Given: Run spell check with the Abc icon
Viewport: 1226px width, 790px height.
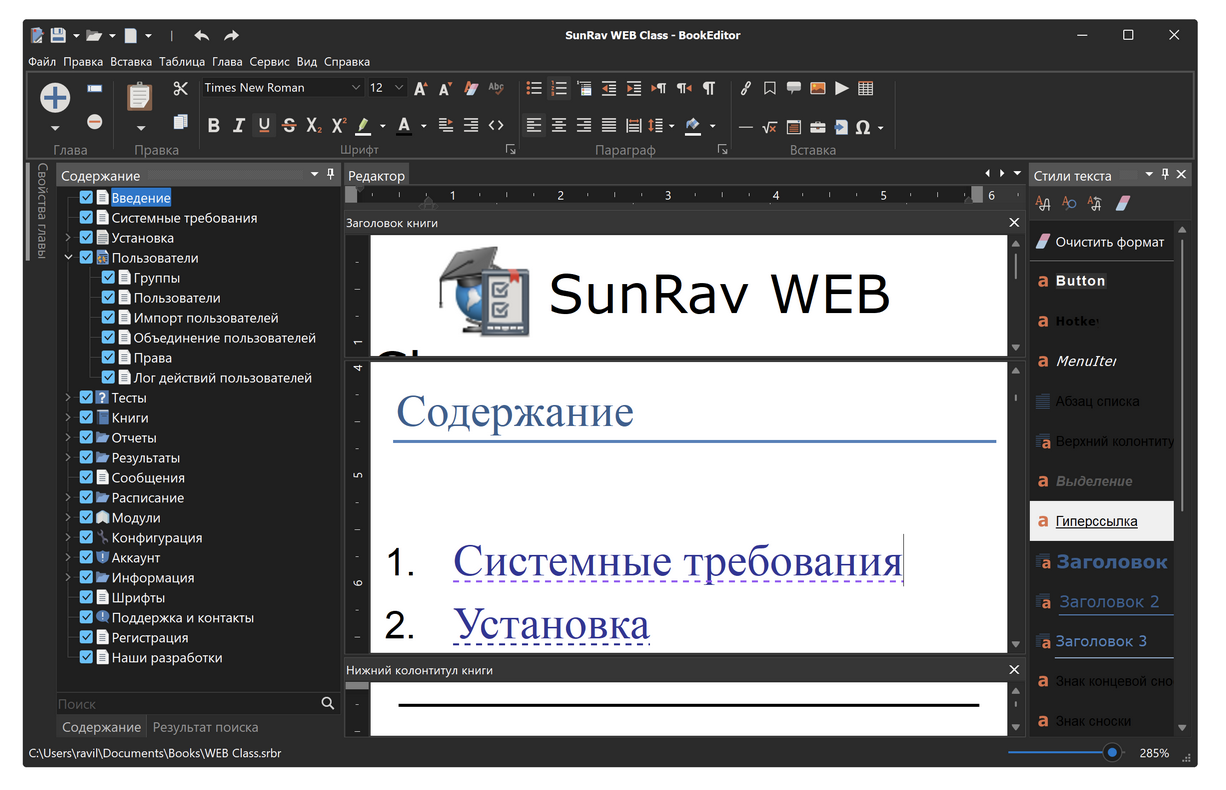Looking at the screenshot, I should click(496, 88).
